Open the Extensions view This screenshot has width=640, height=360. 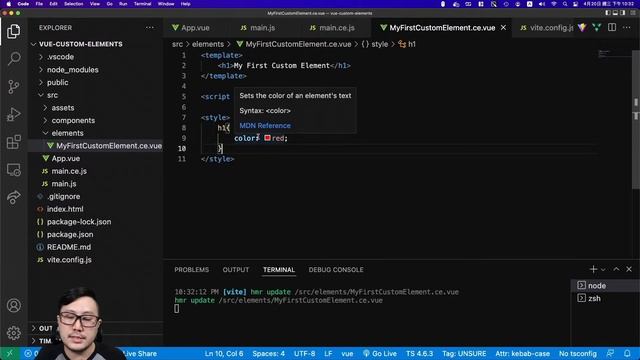pos(13,142)
